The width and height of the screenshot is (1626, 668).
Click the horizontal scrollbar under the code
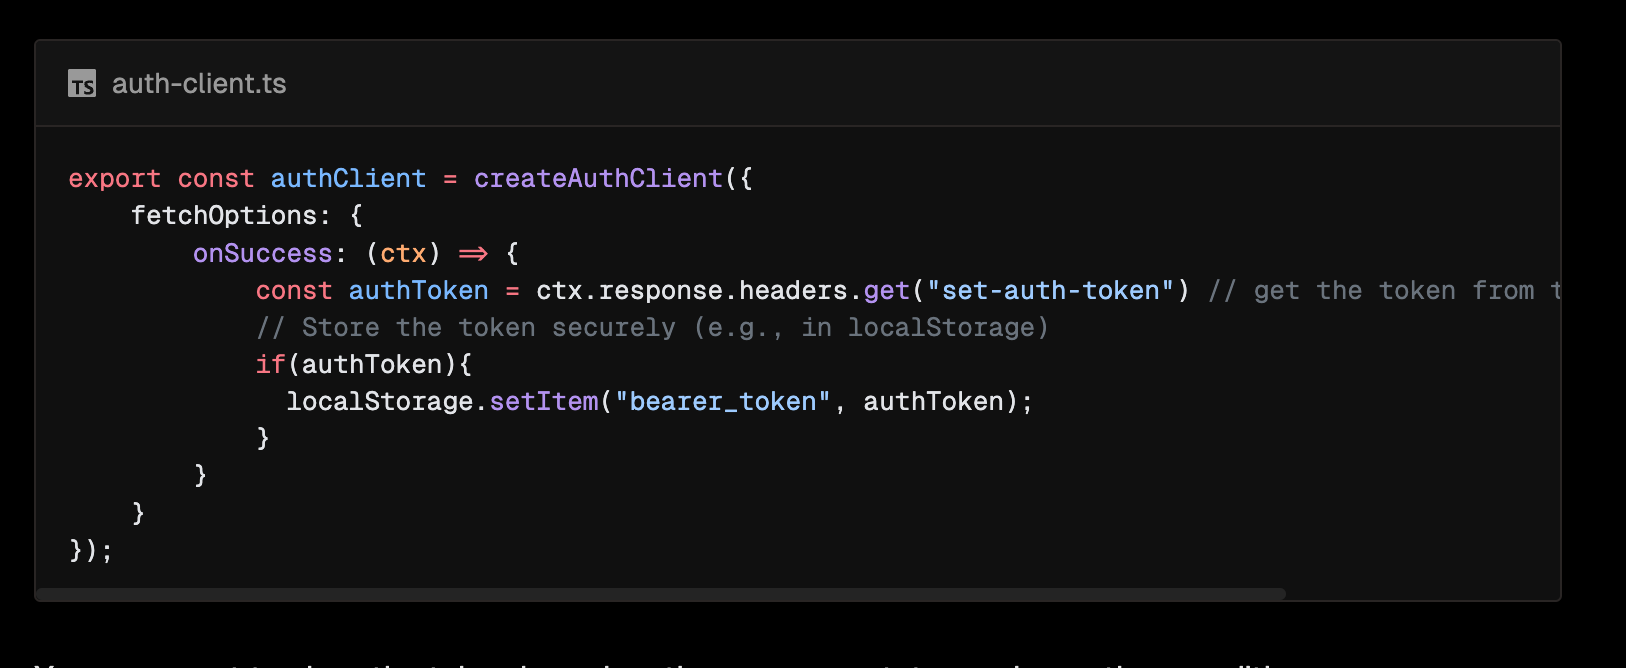(x=660, y=594)
